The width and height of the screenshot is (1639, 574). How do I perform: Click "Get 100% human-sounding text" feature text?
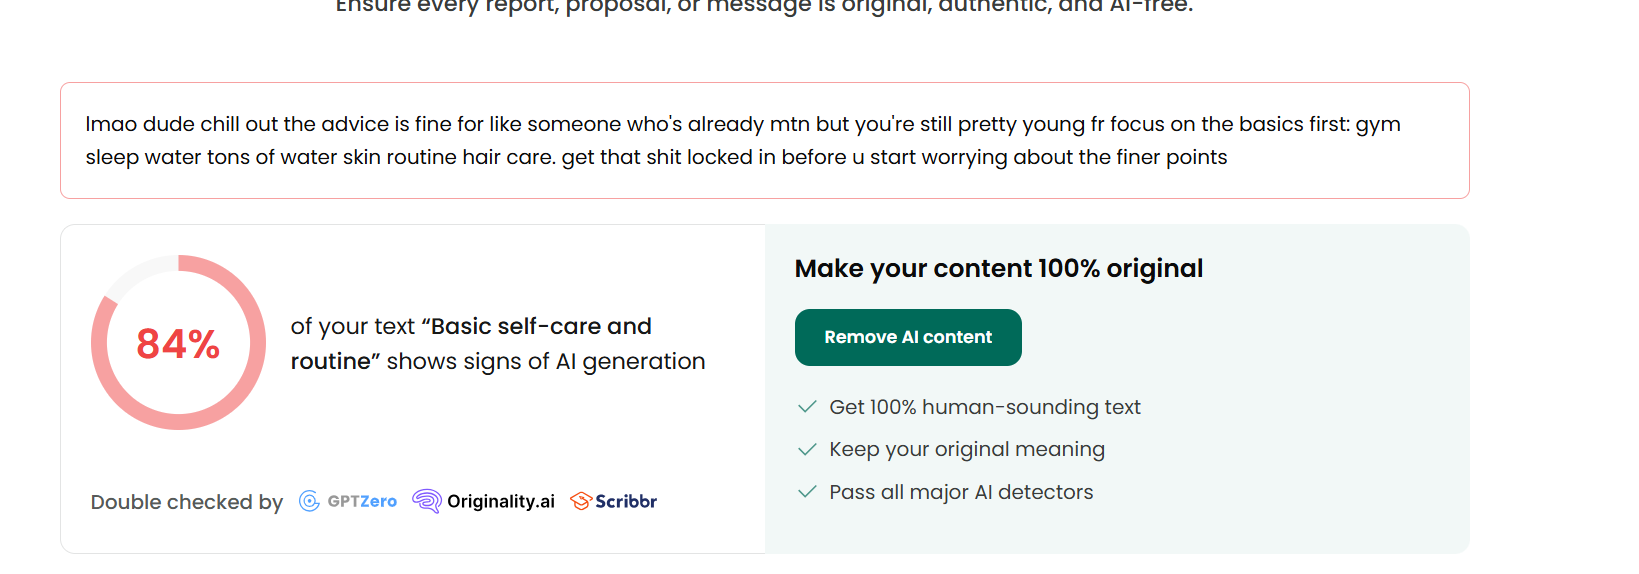984,407
